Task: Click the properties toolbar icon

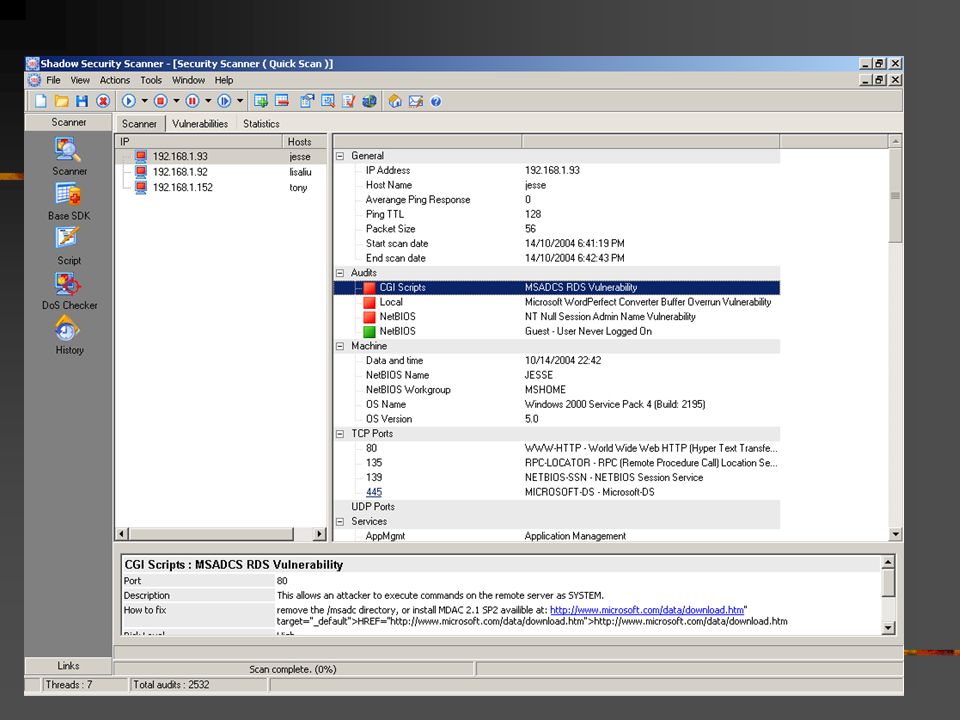Action: [x=307, y=101]
